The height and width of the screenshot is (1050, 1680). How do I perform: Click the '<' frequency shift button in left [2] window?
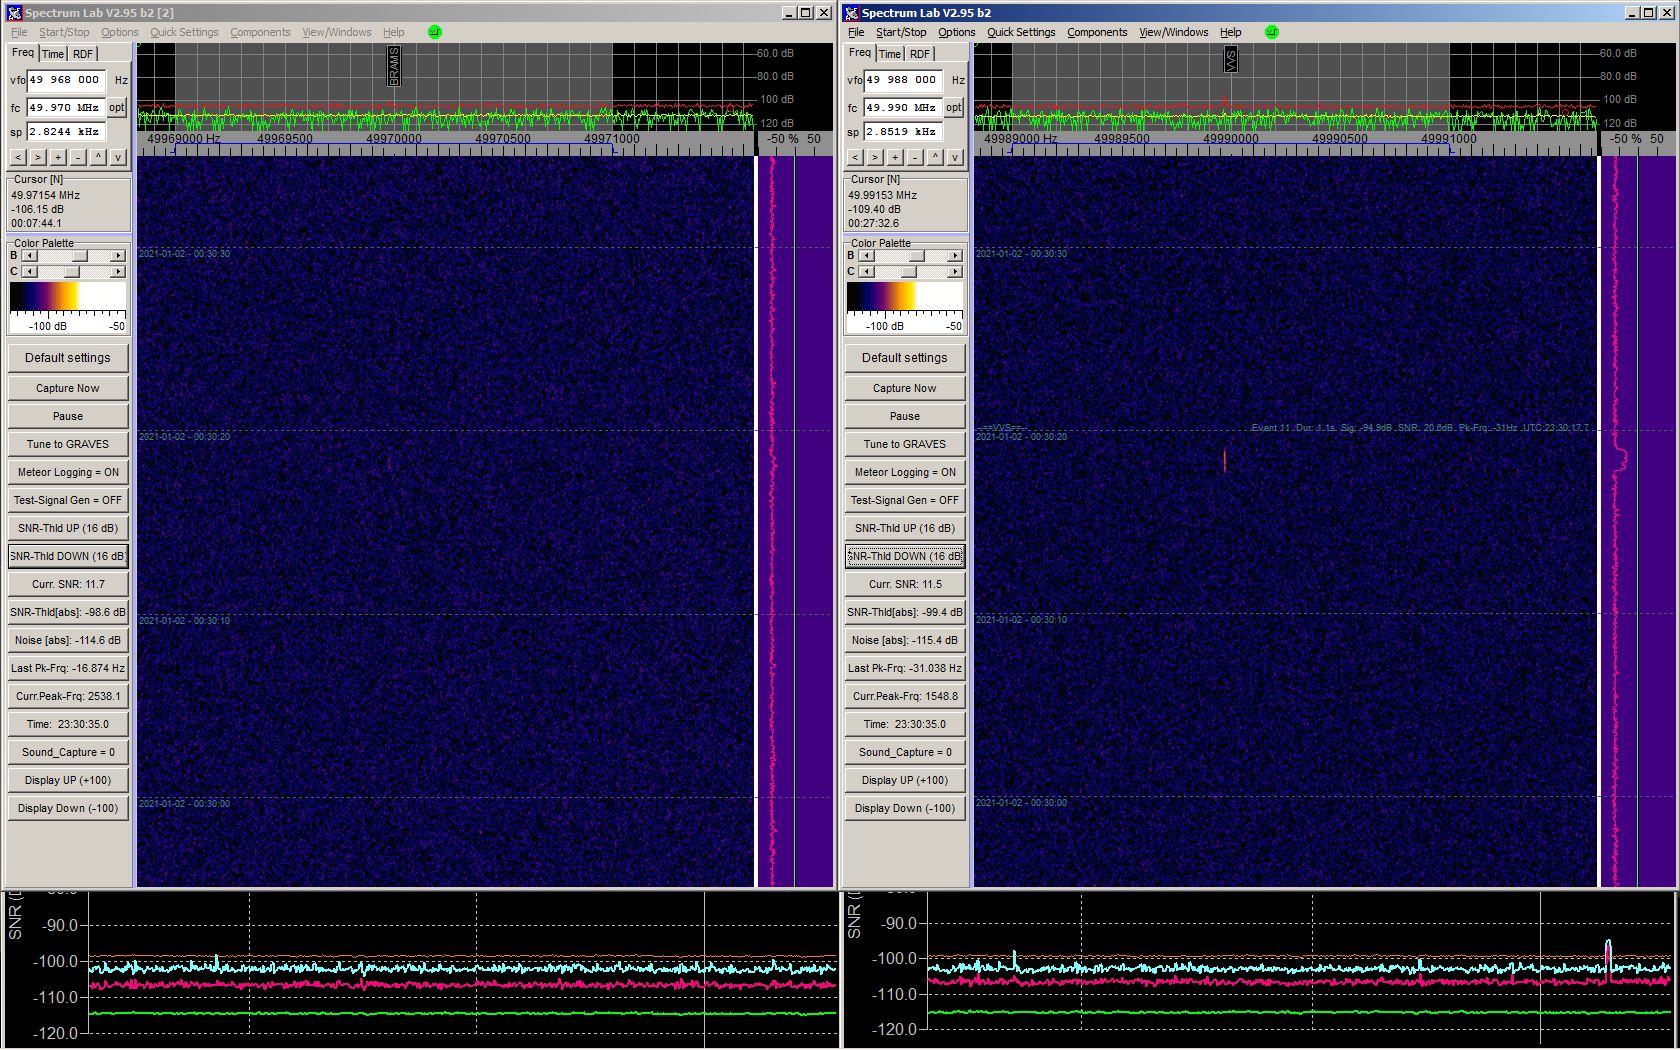tap(18, 157)
